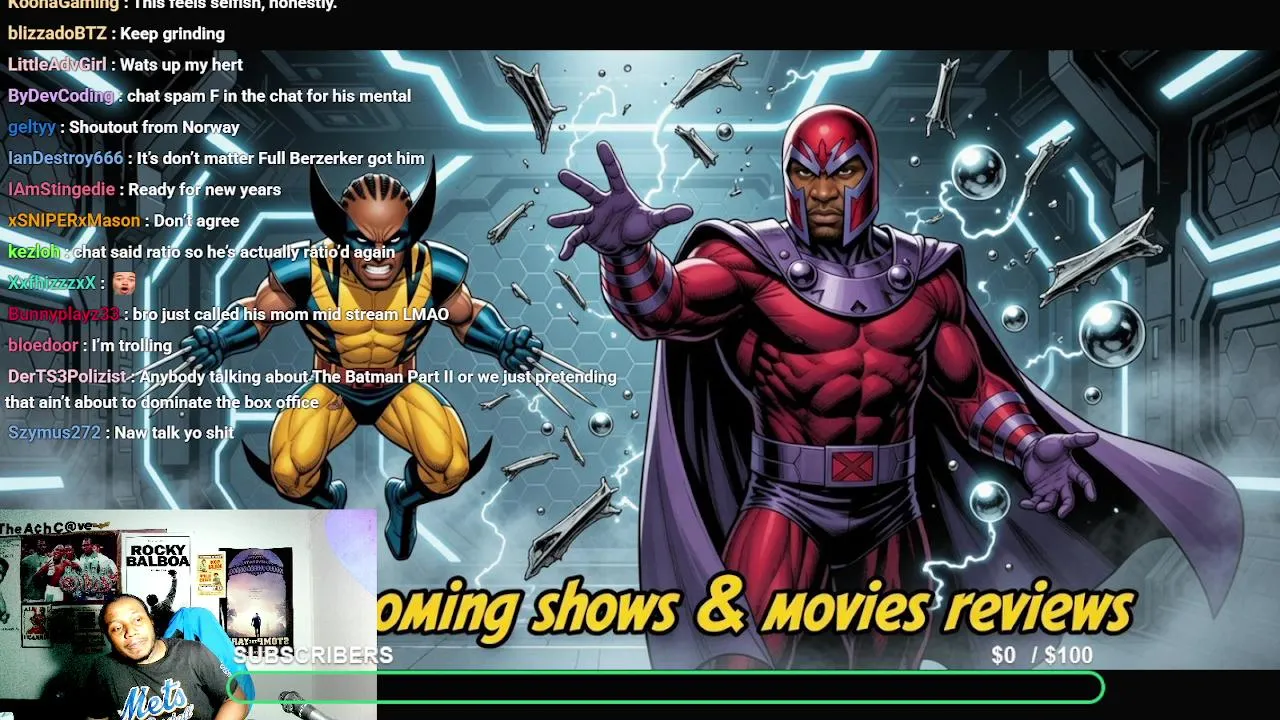This screenshot has height=720, width=1280.
Task: Click message 'Naw talk yo shit'
Action: (x=174, y=432)
